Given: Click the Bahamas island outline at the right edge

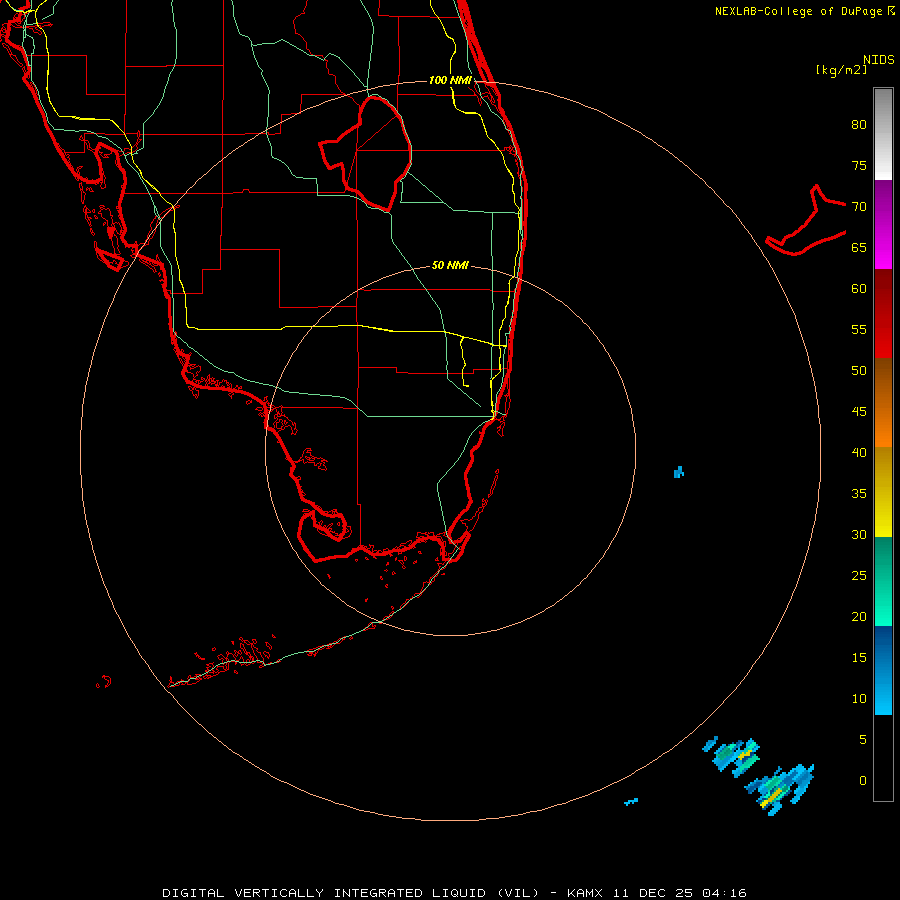Looking at the screenshot, I should [x=806, y=220].
